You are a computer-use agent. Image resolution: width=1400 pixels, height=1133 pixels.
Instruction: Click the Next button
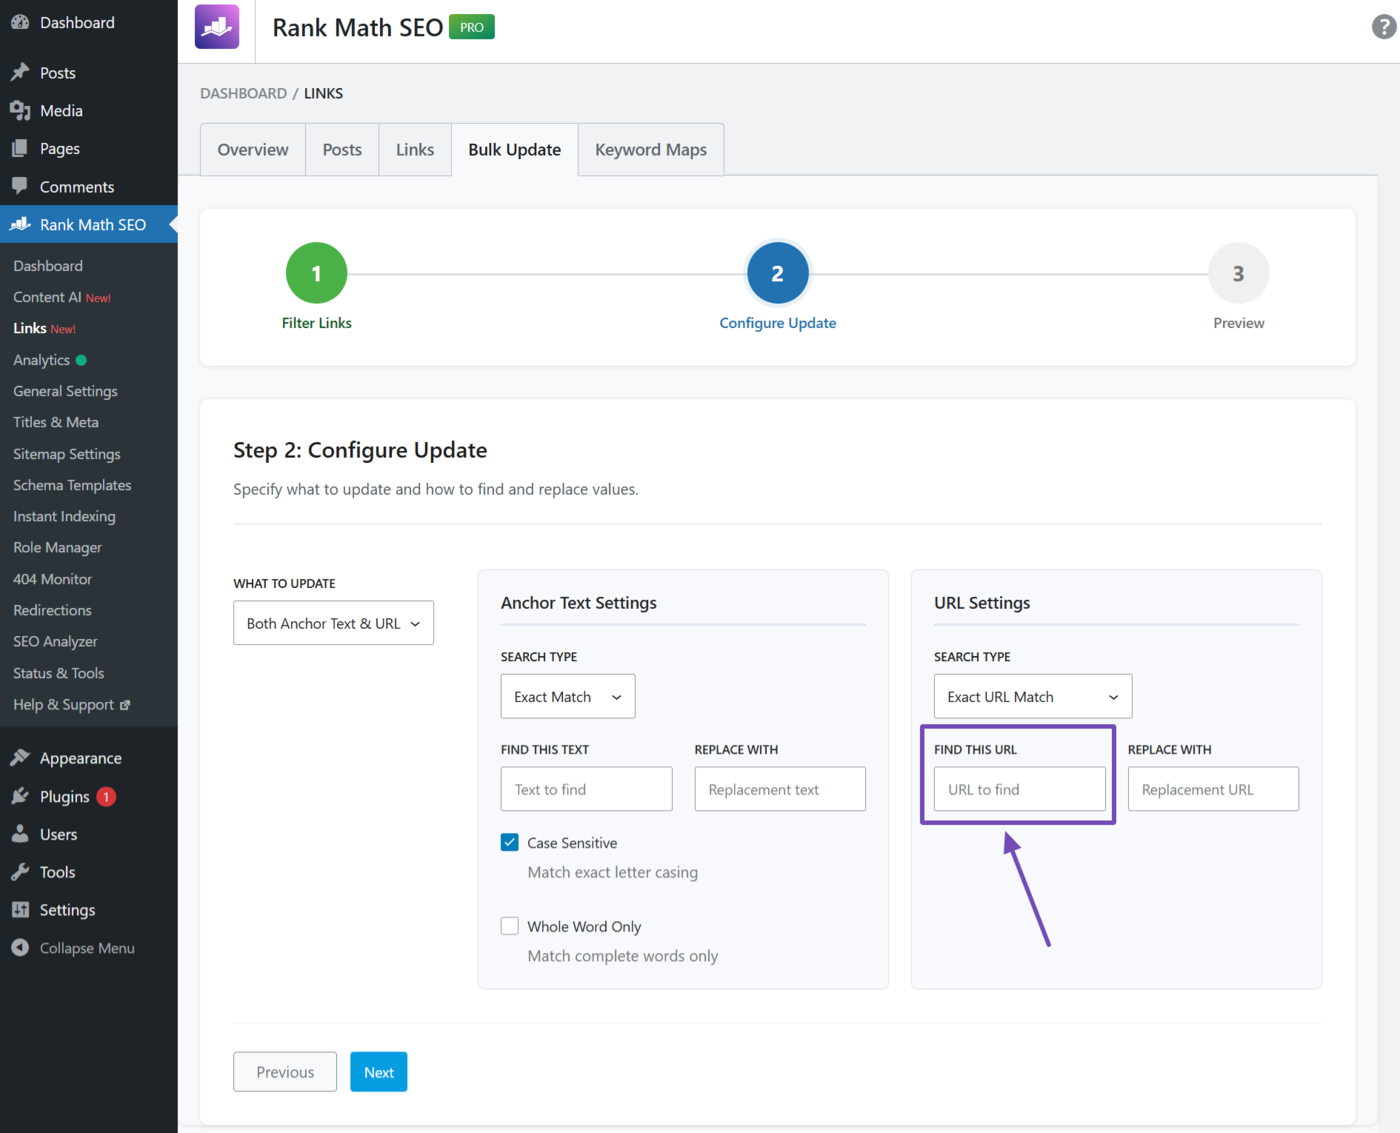tap(378, 1071)
